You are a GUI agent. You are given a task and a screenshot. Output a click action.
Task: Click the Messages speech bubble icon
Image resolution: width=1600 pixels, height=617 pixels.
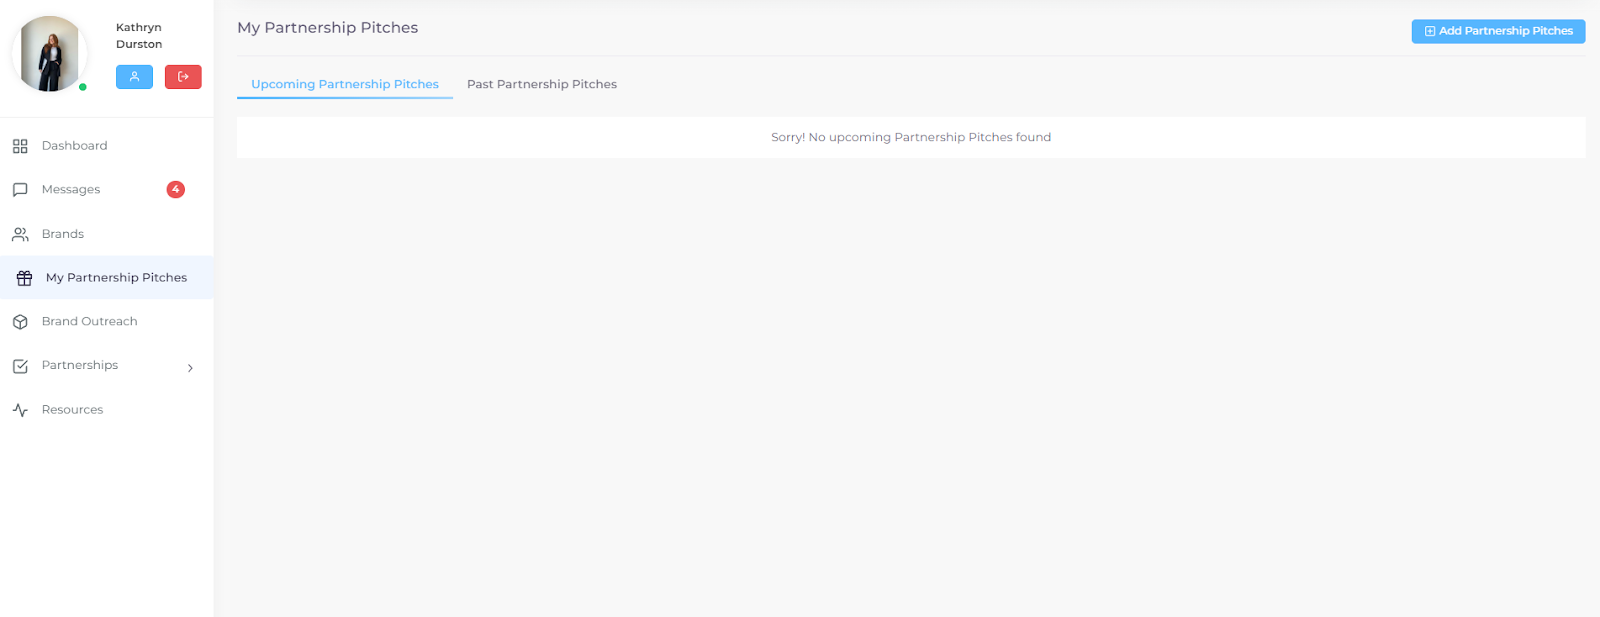tap(20, 190)
